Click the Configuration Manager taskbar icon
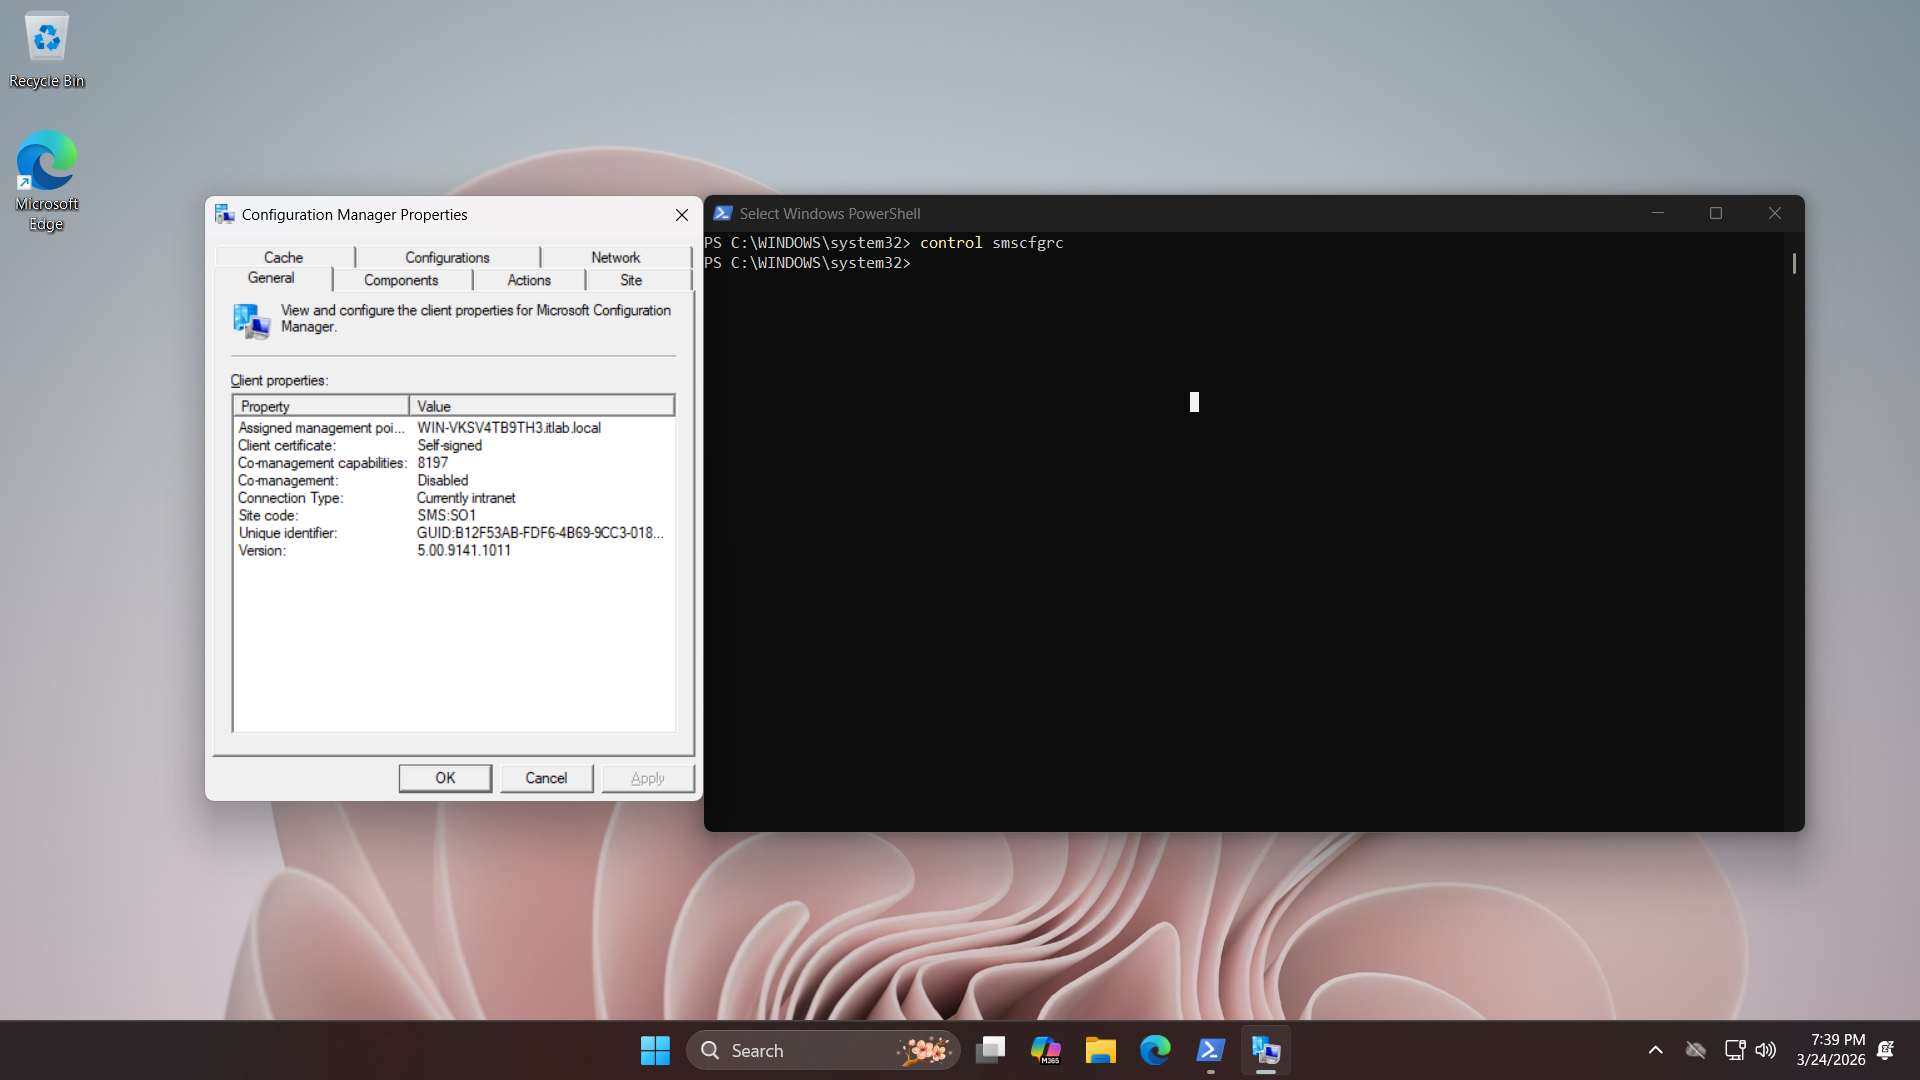Screen dimensions: 1920x1080 coord(1265,1050)
